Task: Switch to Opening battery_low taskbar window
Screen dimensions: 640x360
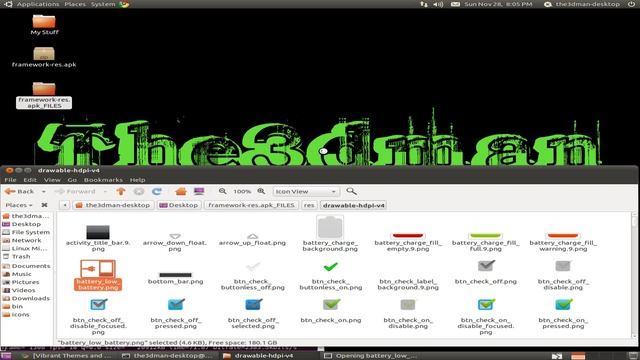Action: [x=371, y=356]
